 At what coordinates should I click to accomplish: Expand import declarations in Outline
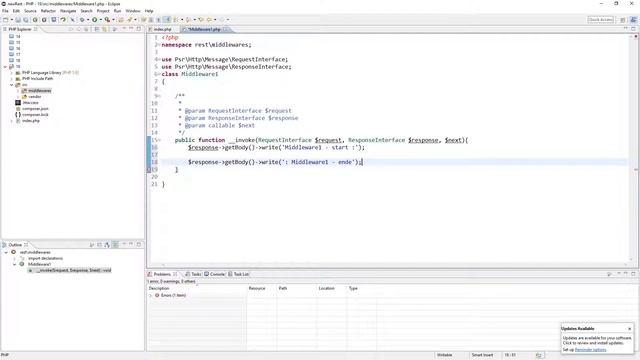click(x=14, y=258)
